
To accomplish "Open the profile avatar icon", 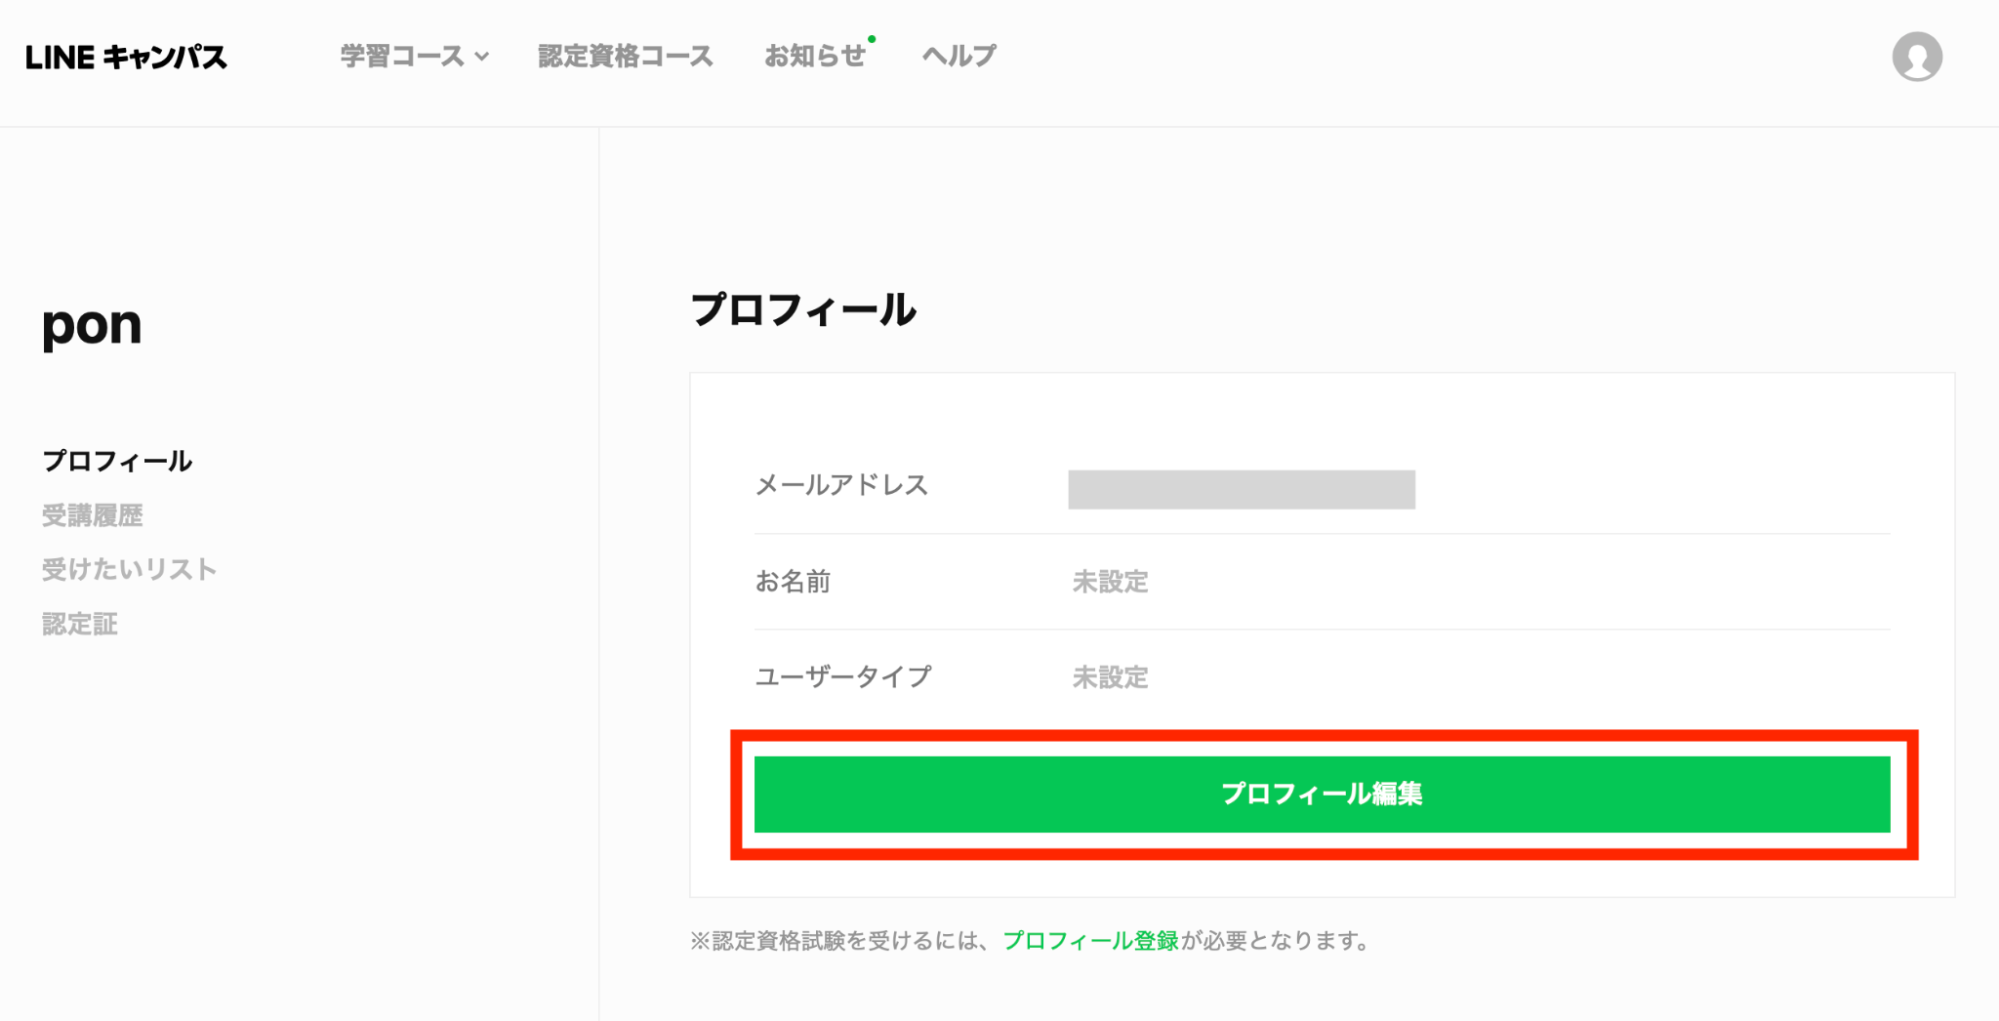I will pos(1917,57).
